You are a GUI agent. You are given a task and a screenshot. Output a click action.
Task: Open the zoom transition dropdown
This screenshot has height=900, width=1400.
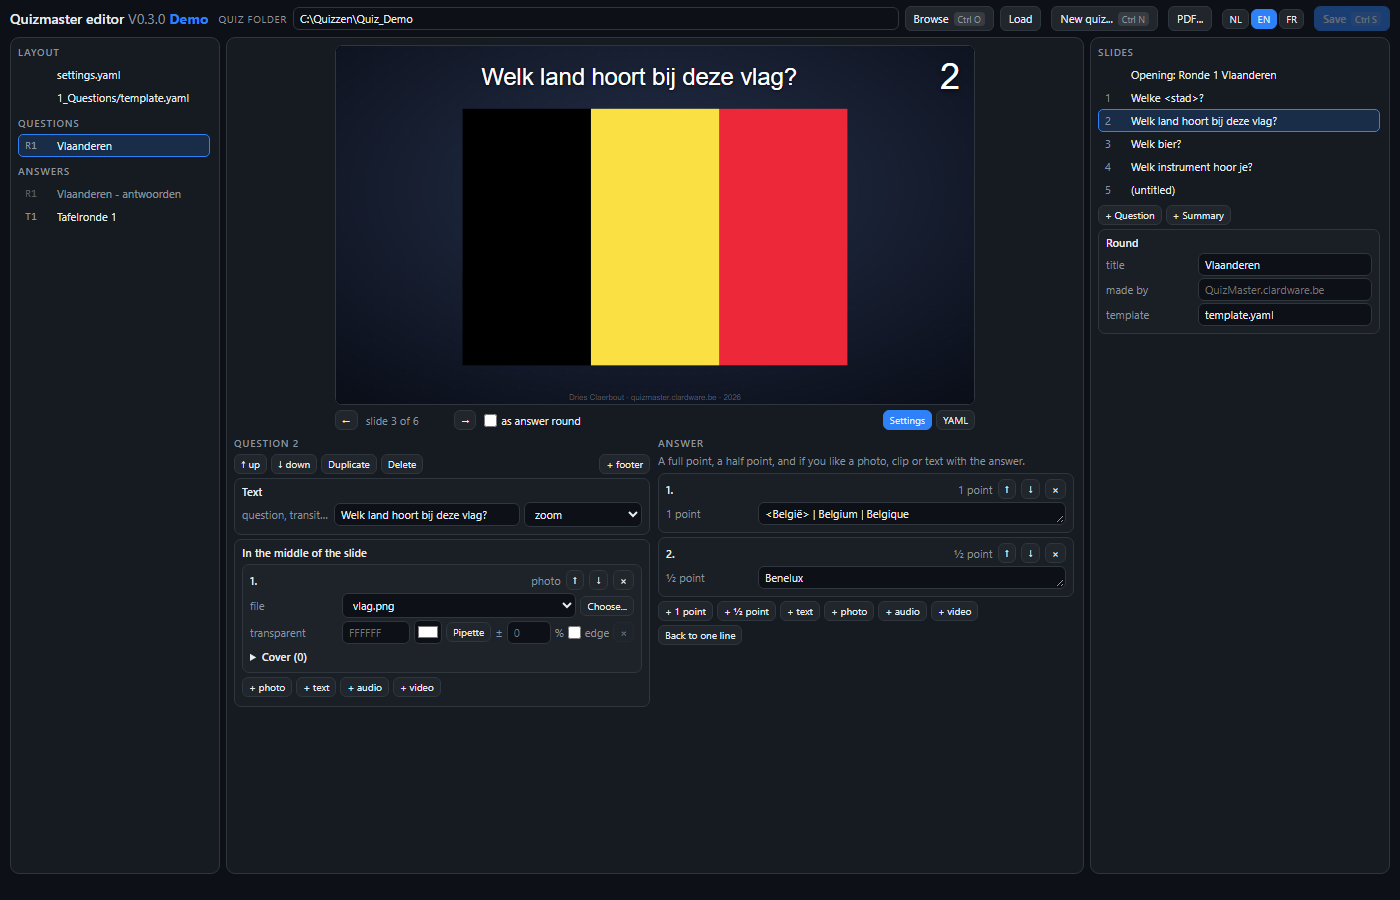[x=583, y=515]
